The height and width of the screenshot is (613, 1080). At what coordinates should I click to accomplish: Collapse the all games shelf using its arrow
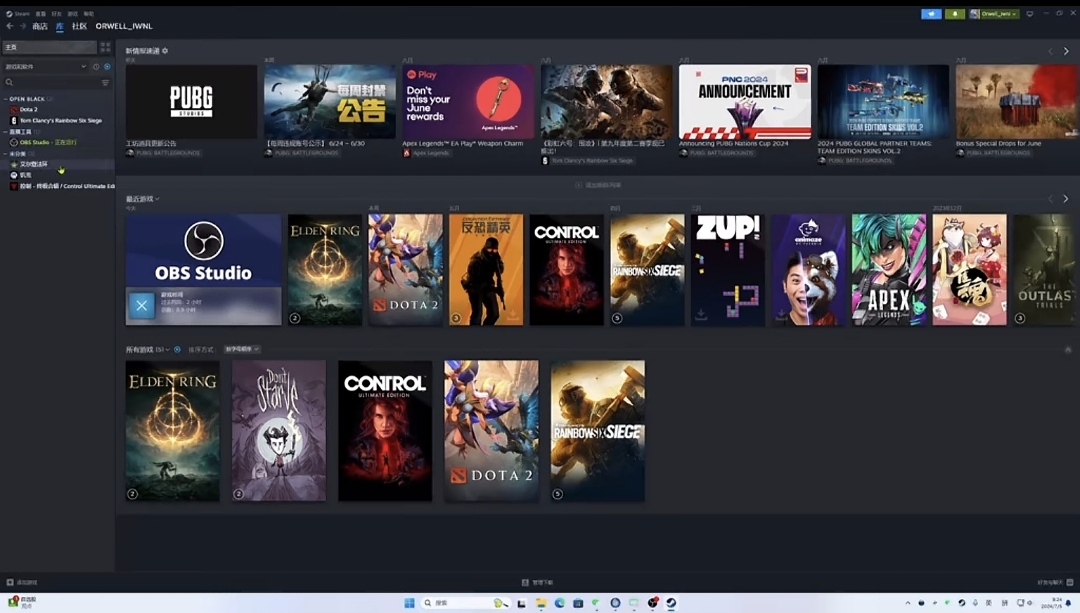point(1068,350)
